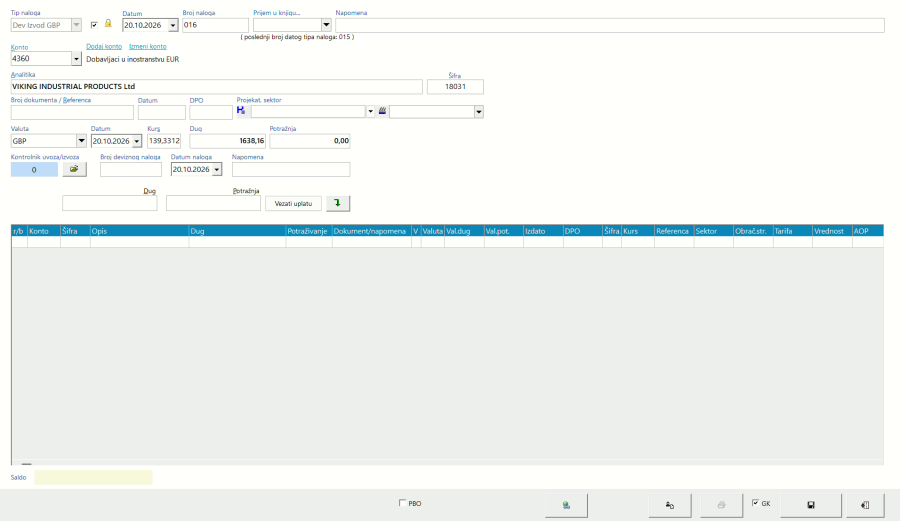900x521 pixels.
Task: Open the Datum naloga date picker arrow
Action: tap(217, 169)
